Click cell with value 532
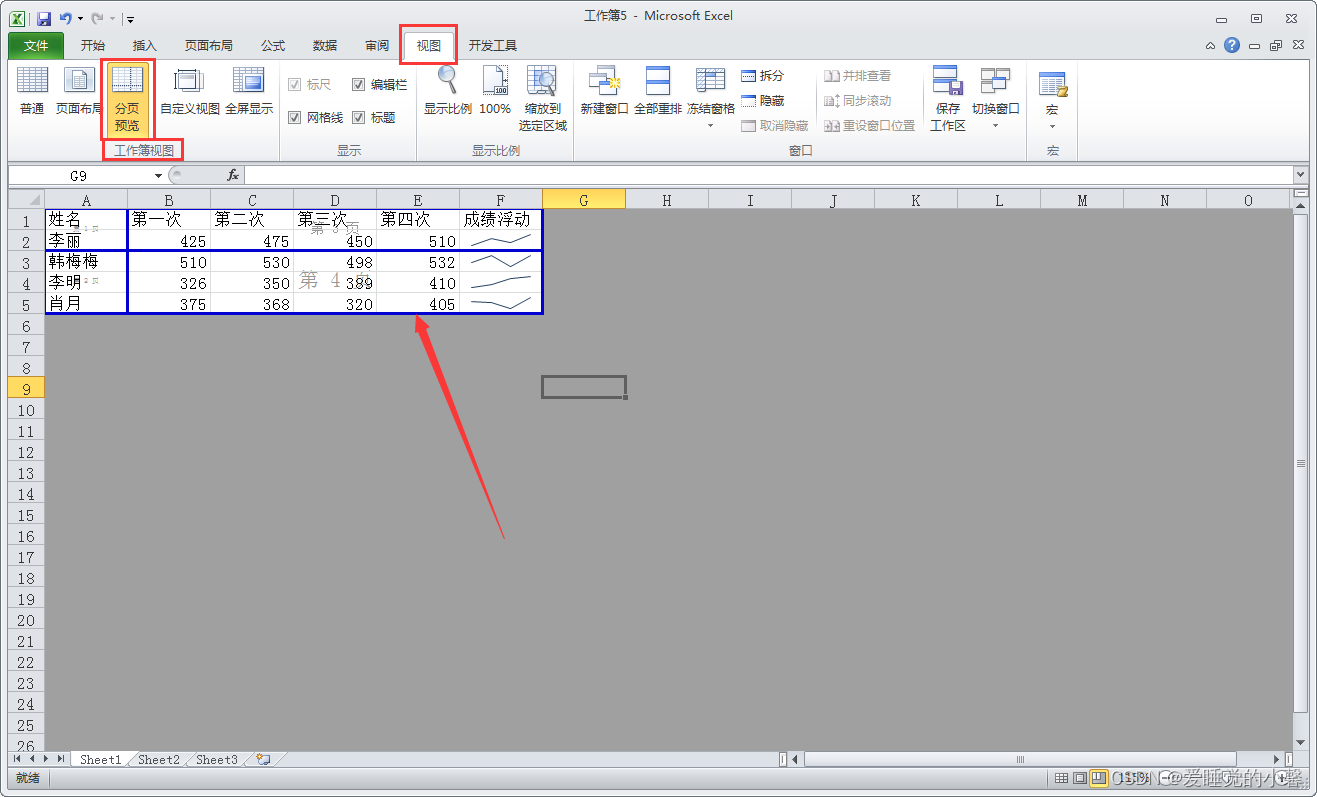This screenshot has width=1317, height=797. click(418, 262)
